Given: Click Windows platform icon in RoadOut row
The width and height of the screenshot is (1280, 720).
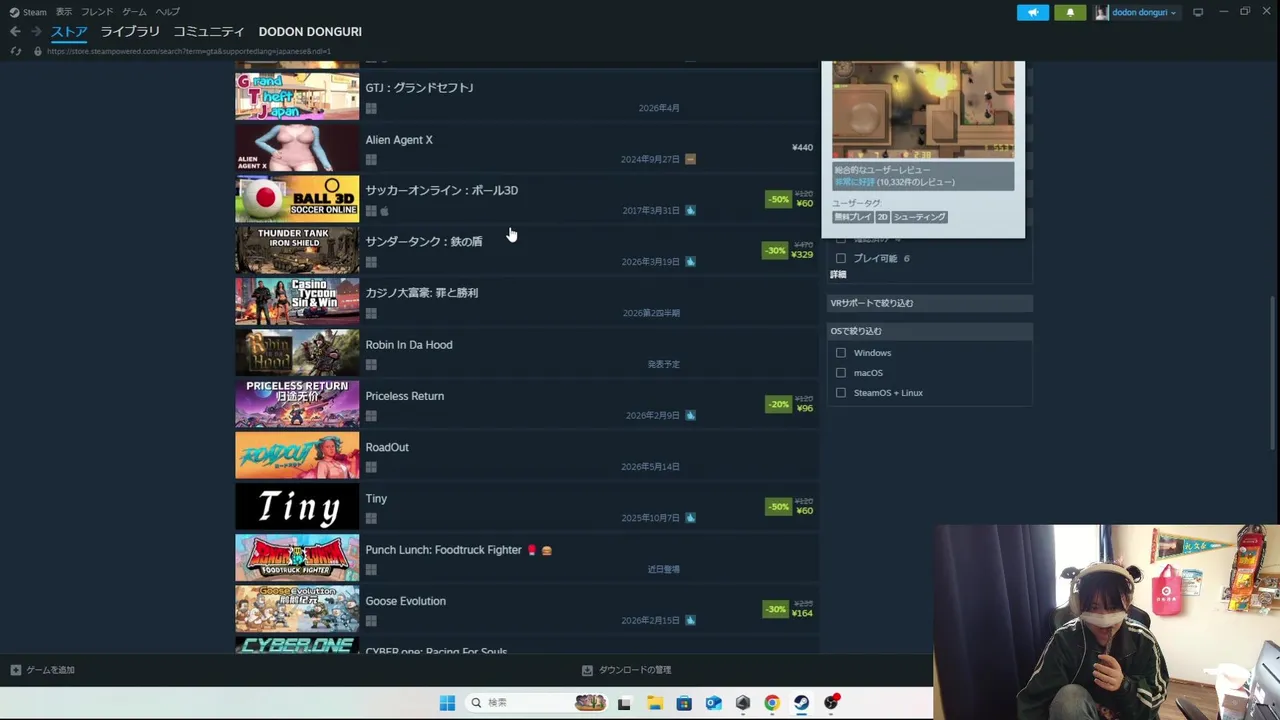Looking at the screenshot, I should coord(371,467).
